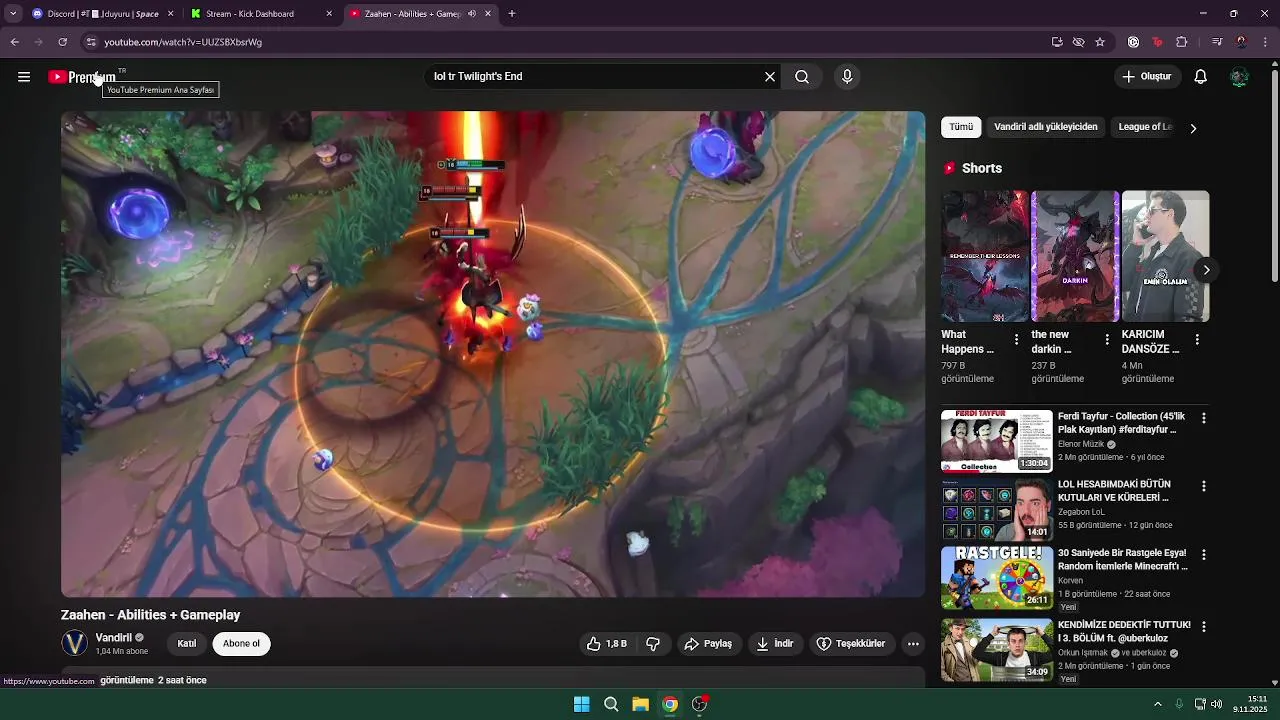Image resolution: width=1280 pixels, height=720 pixels.
Task: Select the Tümü filter chip
Action: click(961, 127)
